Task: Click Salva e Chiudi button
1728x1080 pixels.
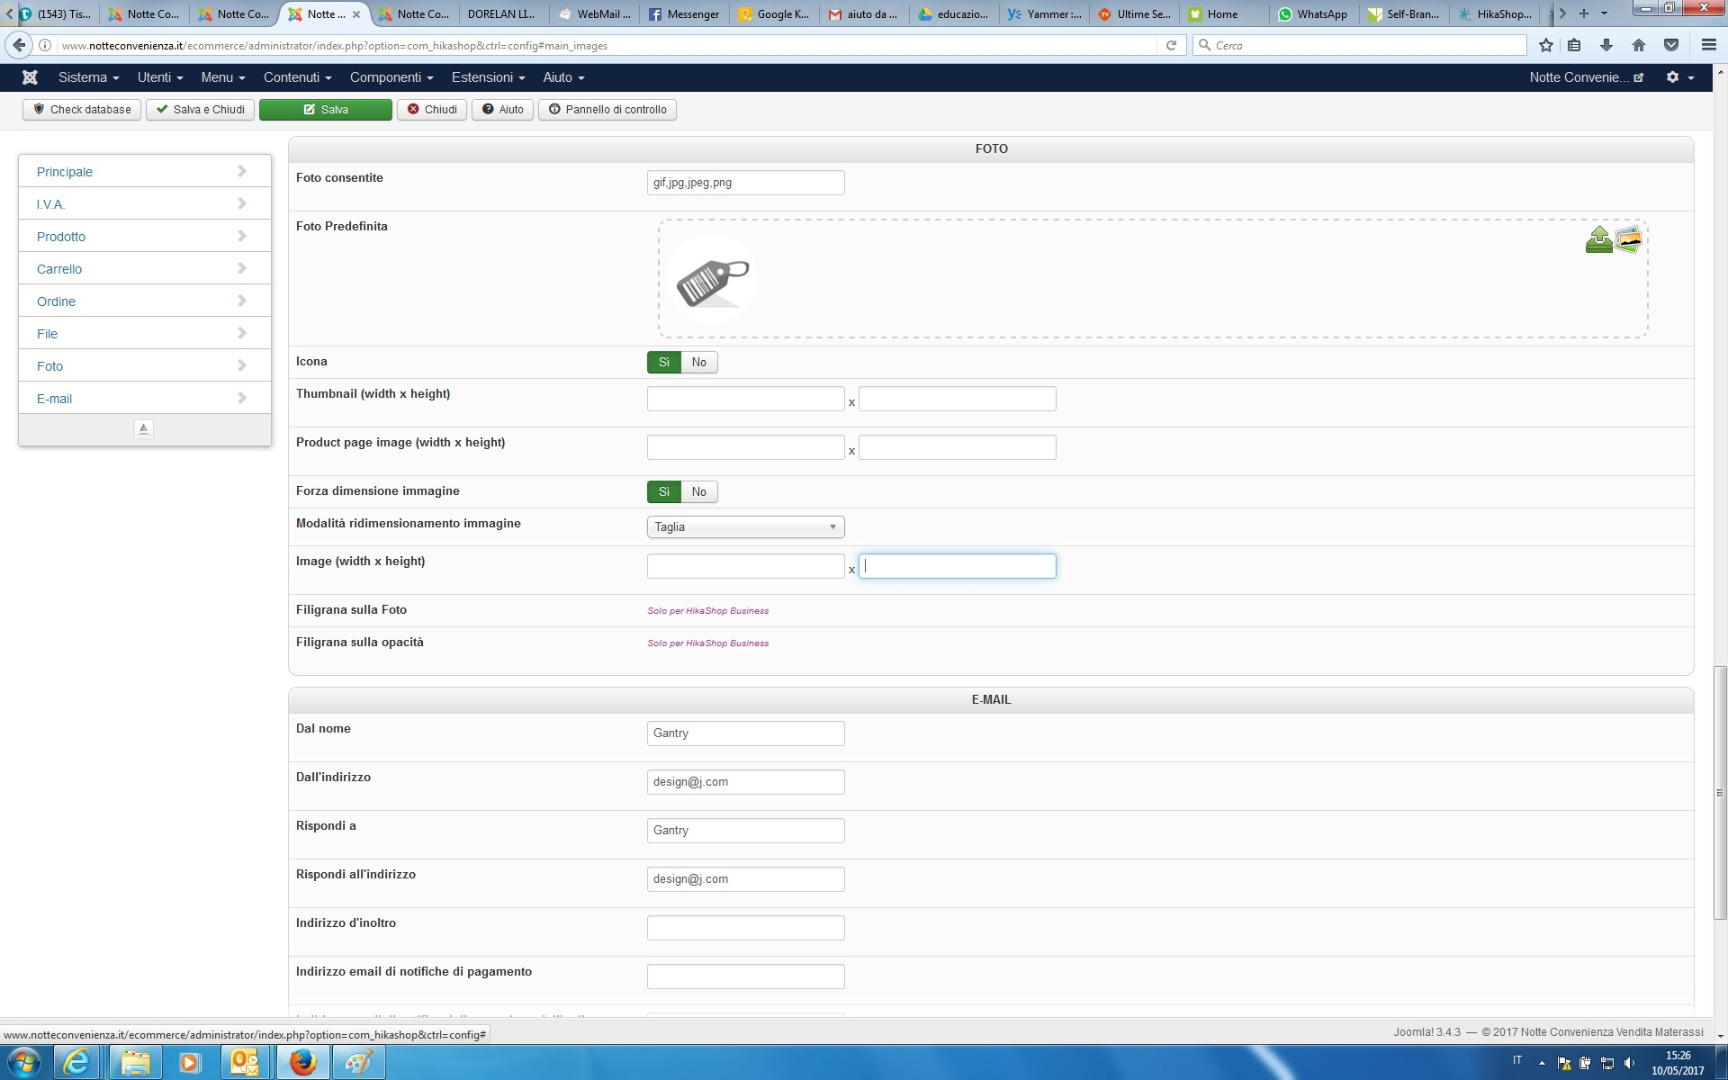Action: (200, 110)
